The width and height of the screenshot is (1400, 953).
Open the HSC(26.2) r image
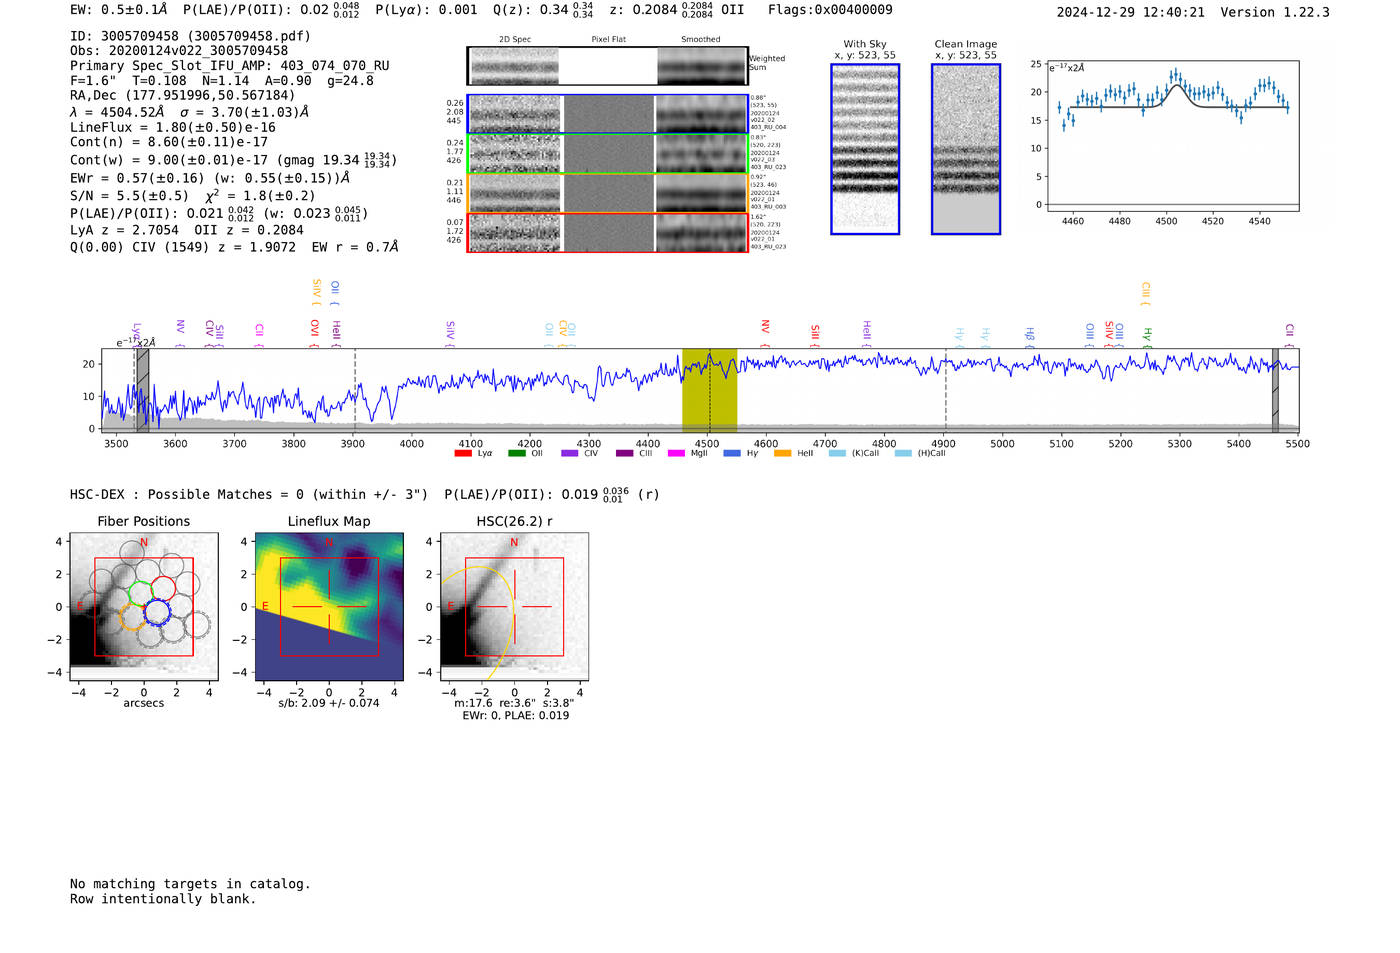coord(514,607)
